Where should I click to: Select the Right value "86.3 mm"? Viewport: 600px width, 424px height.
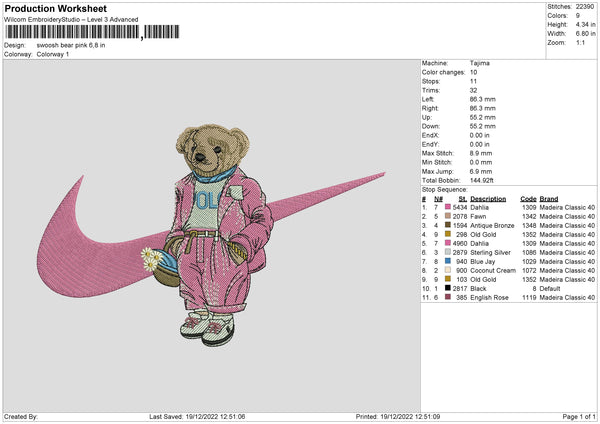[x=483, y=108]
